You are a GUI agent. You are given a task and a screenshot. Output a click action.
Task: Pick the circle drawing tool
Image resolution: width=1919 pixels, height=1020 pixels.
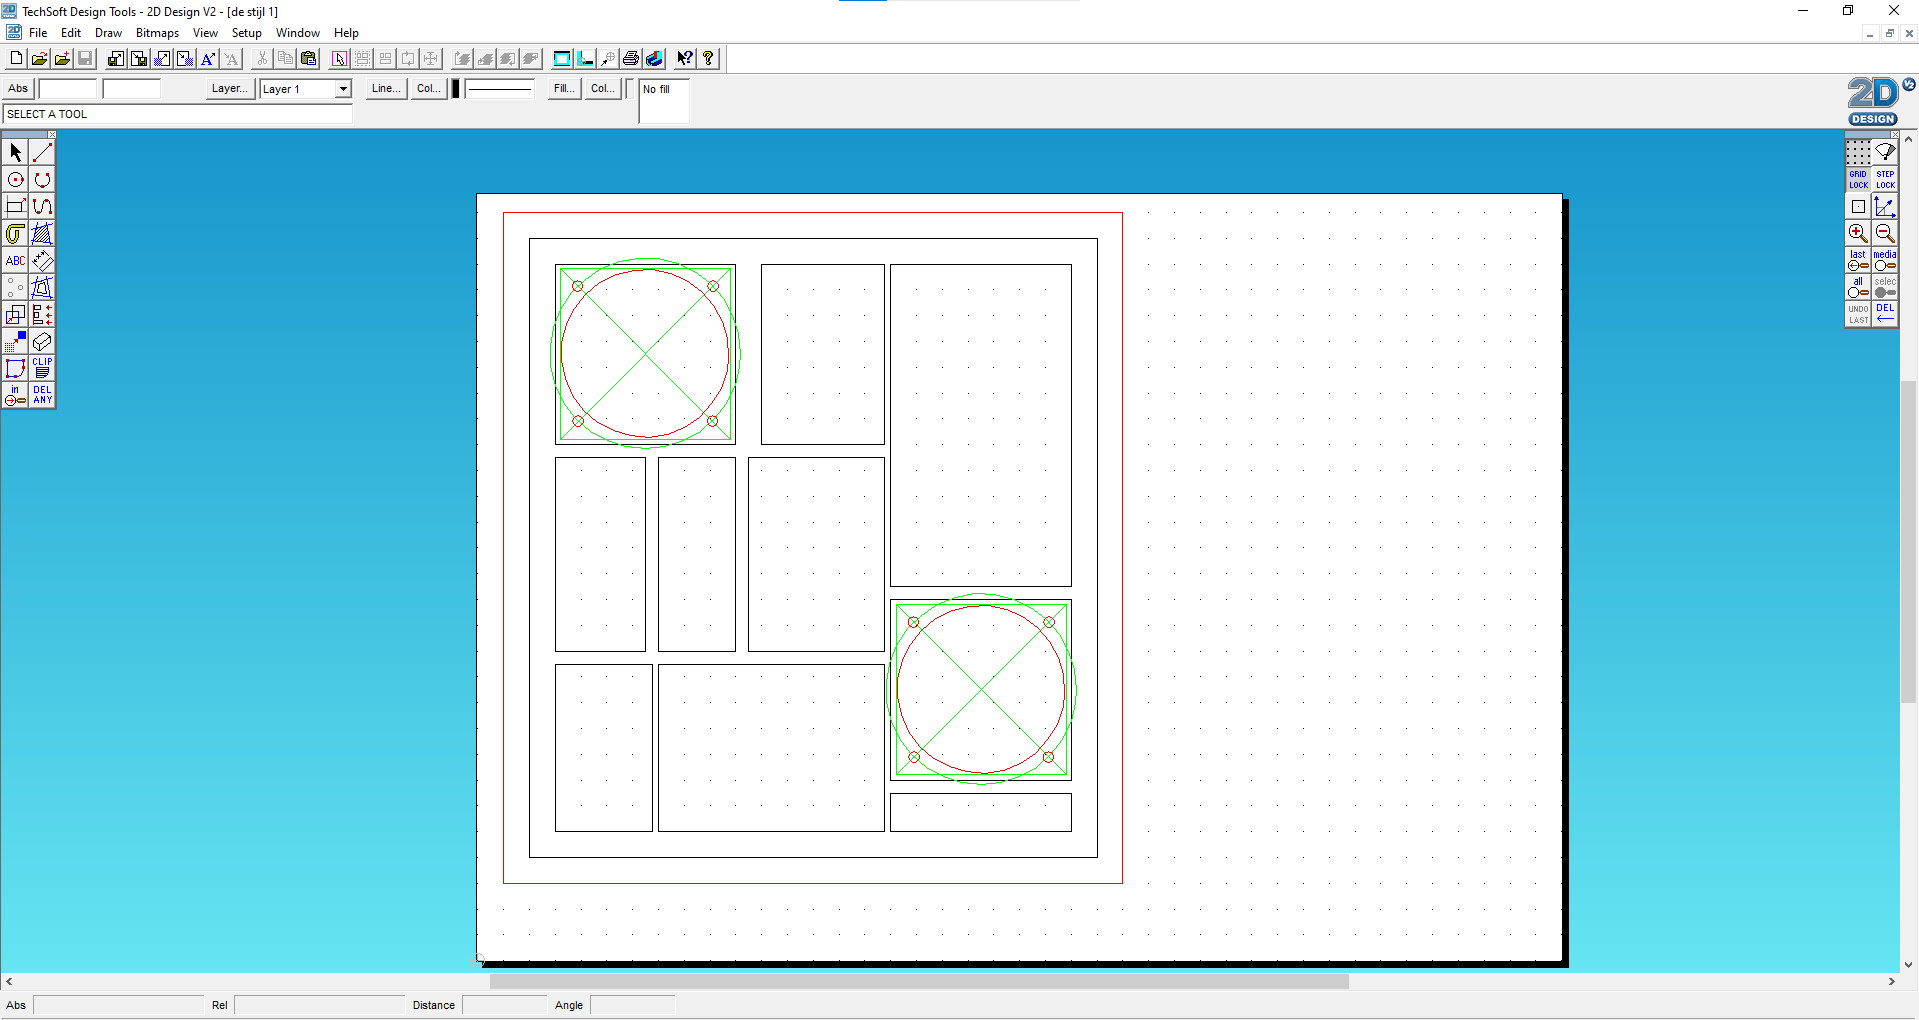point(15,180)
